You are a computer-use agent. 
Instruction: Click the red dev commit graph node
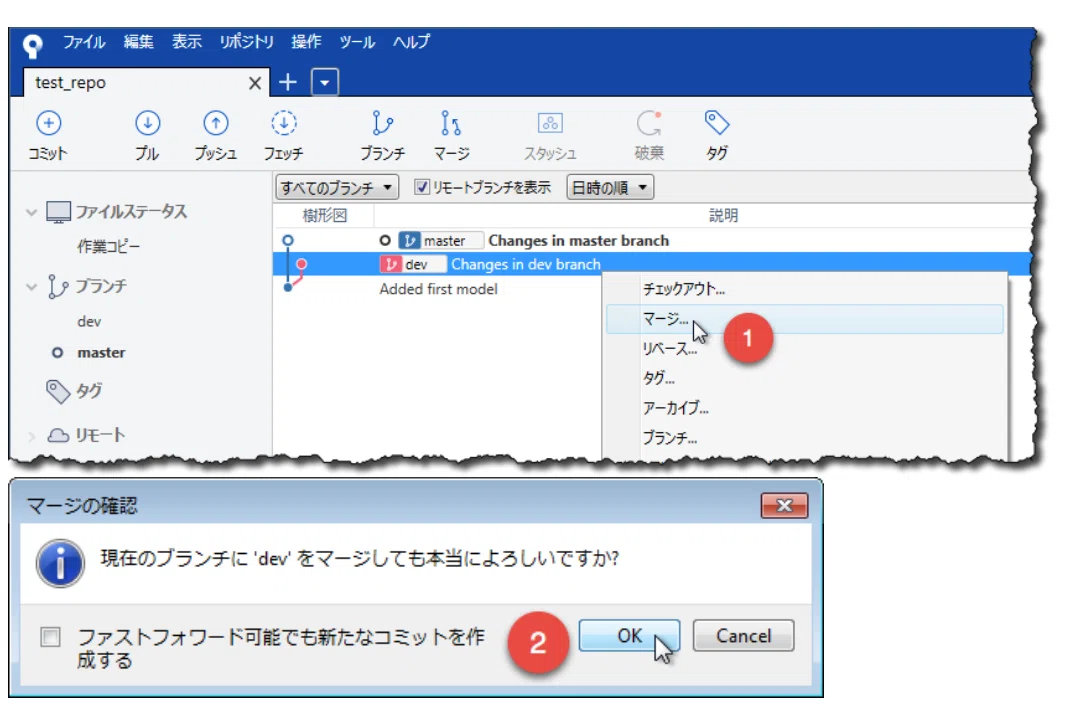[x=301, y=264]
